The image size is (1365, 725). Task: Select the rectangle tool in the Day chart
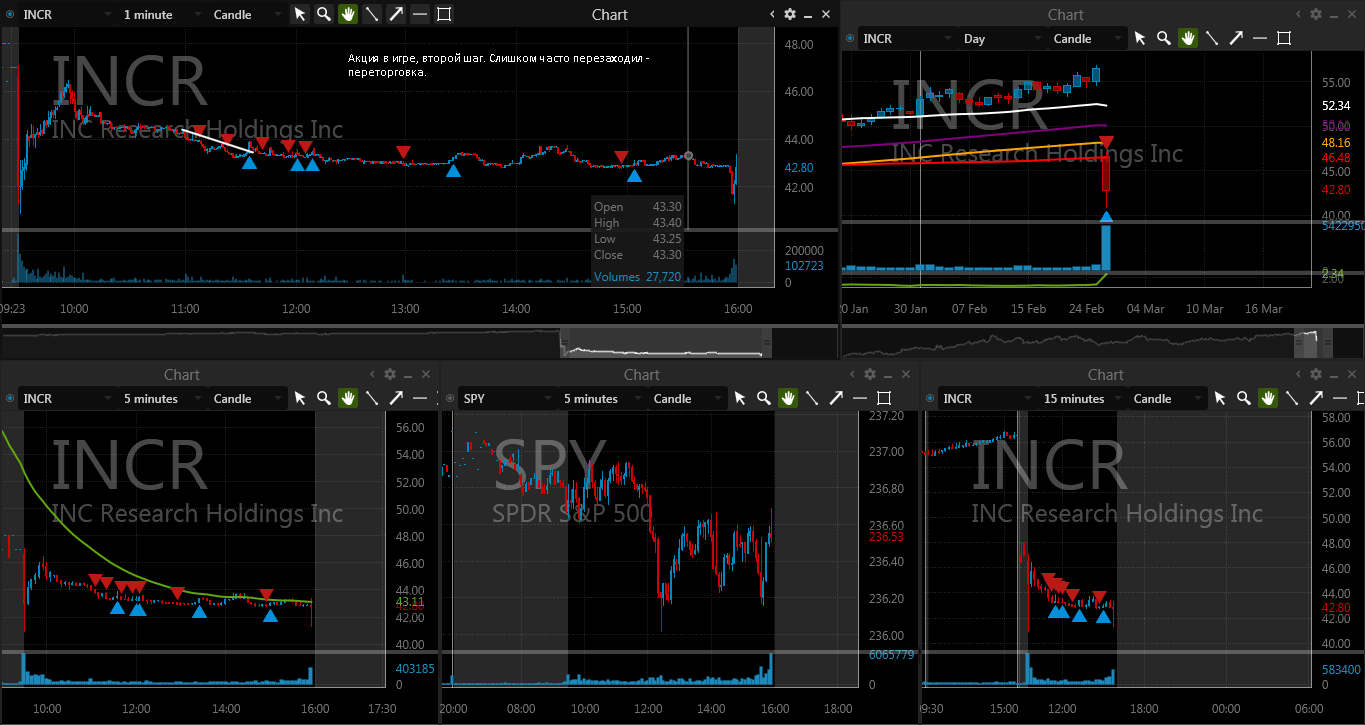coord(1284,38)
